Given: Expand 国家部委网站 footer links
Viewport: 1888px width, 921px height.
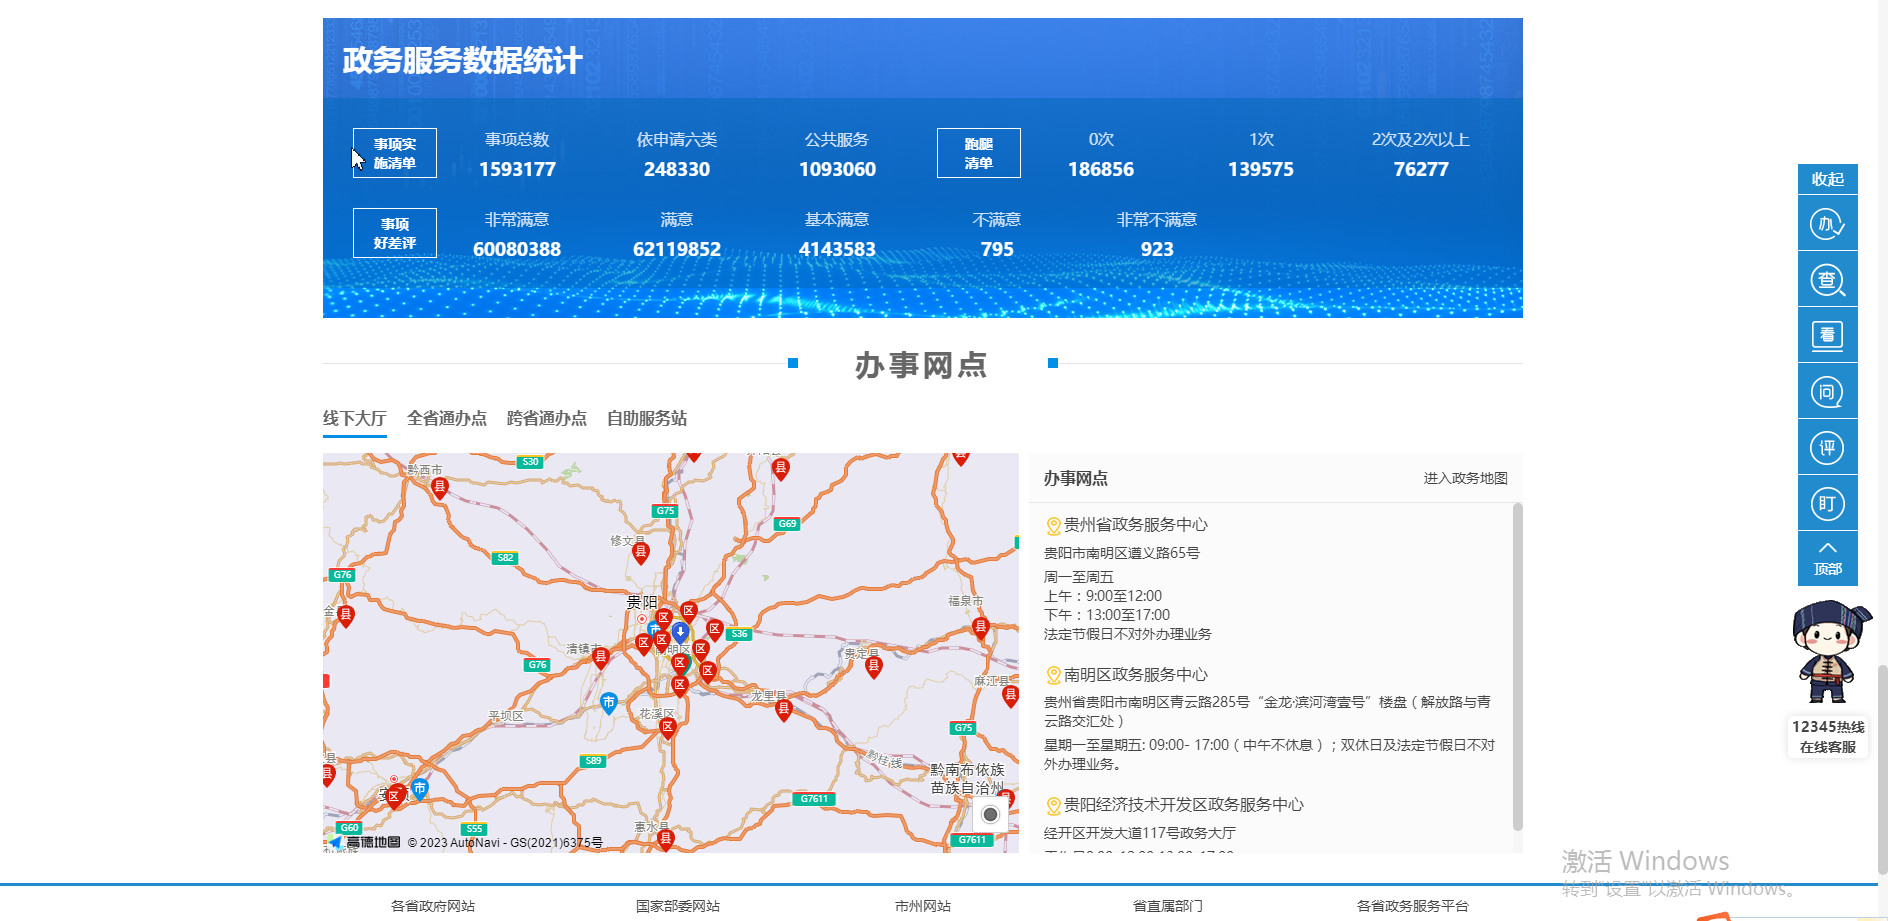Looking at the screenshot, I should pos(678,906).
